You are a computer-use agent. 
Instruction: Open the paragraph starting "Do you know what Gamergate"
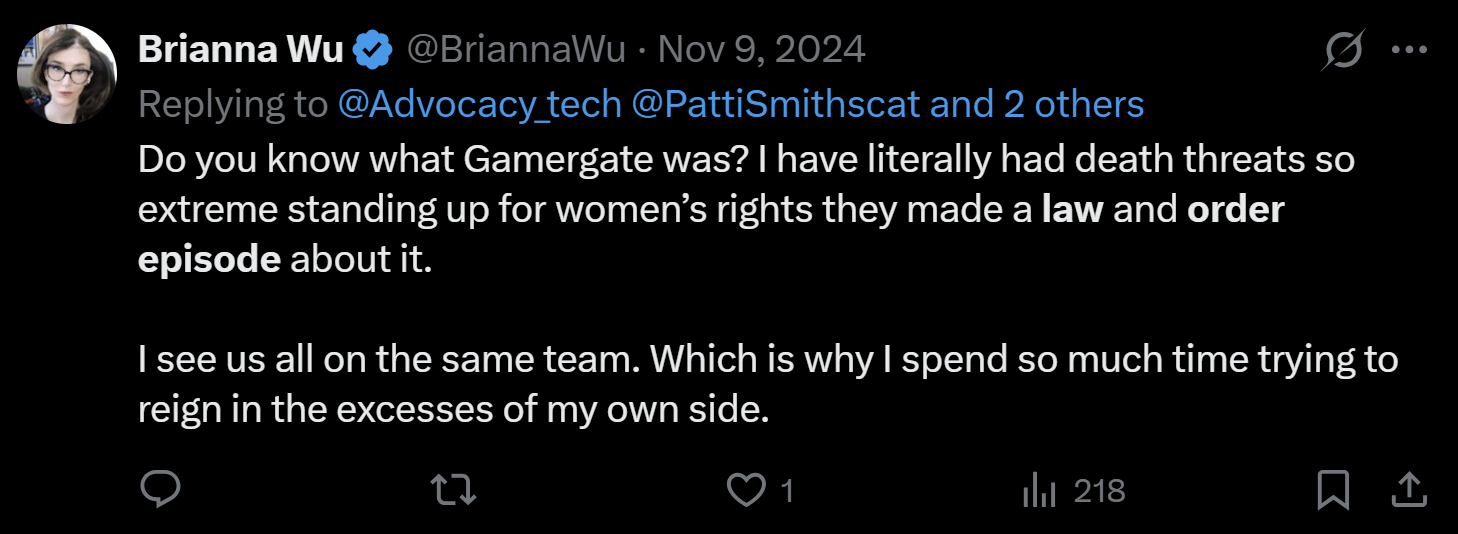746,210
